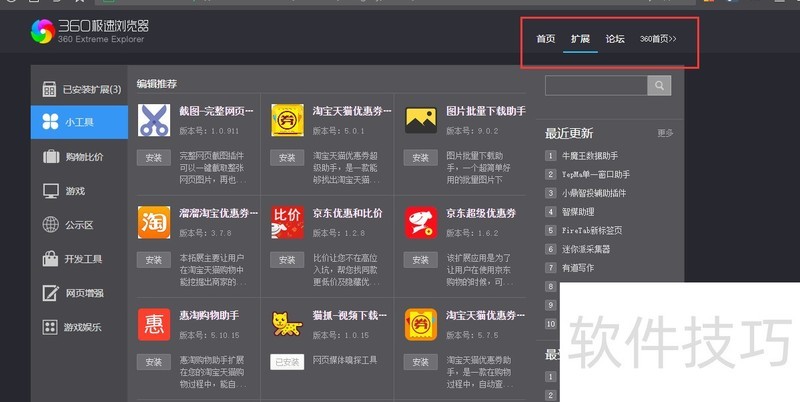
Task: Click 已安装 button for 猫抓
Action: tap(287, 362)
